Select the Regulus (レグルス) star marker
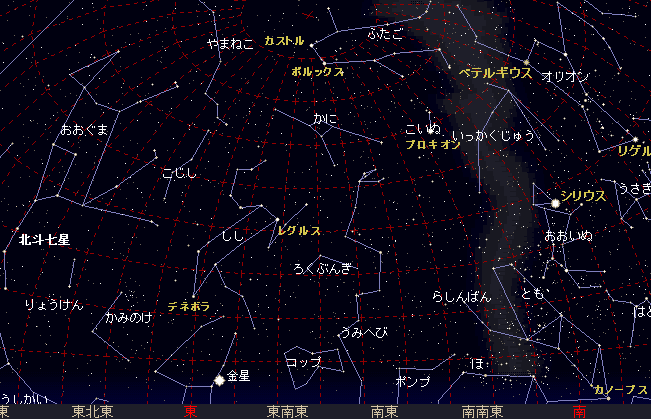Viewport: 651px width, 419px height. pos(277,219)
